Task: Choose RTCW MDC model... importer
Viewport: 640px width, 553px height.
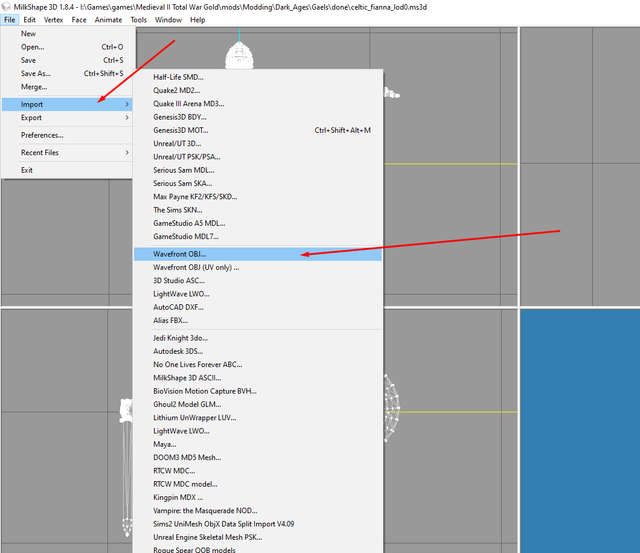Action: pyautogui.click(x=258, y=484)
